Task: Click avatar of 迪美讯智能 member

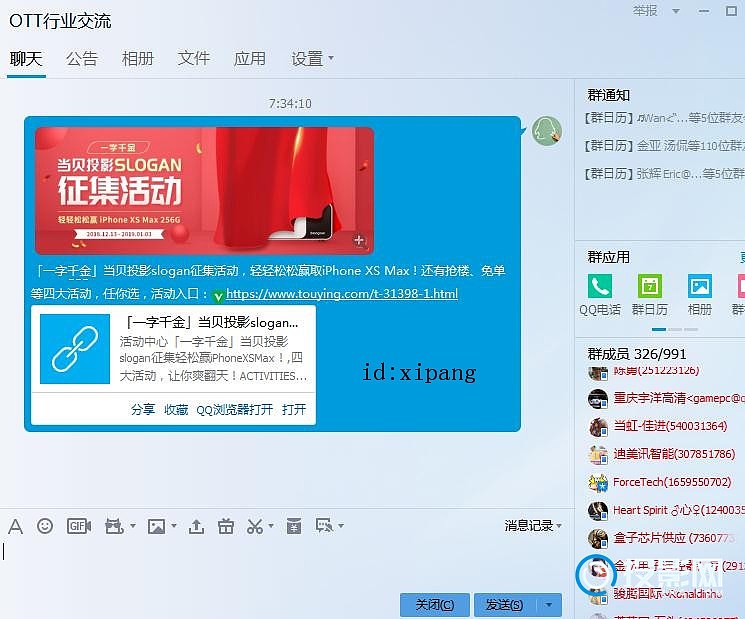Action: [x=598, y=455]
